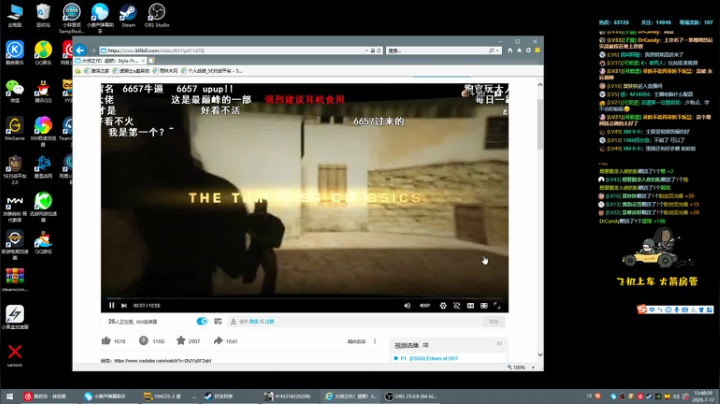Open venom red X desktop shortcut

pos(15,355)
